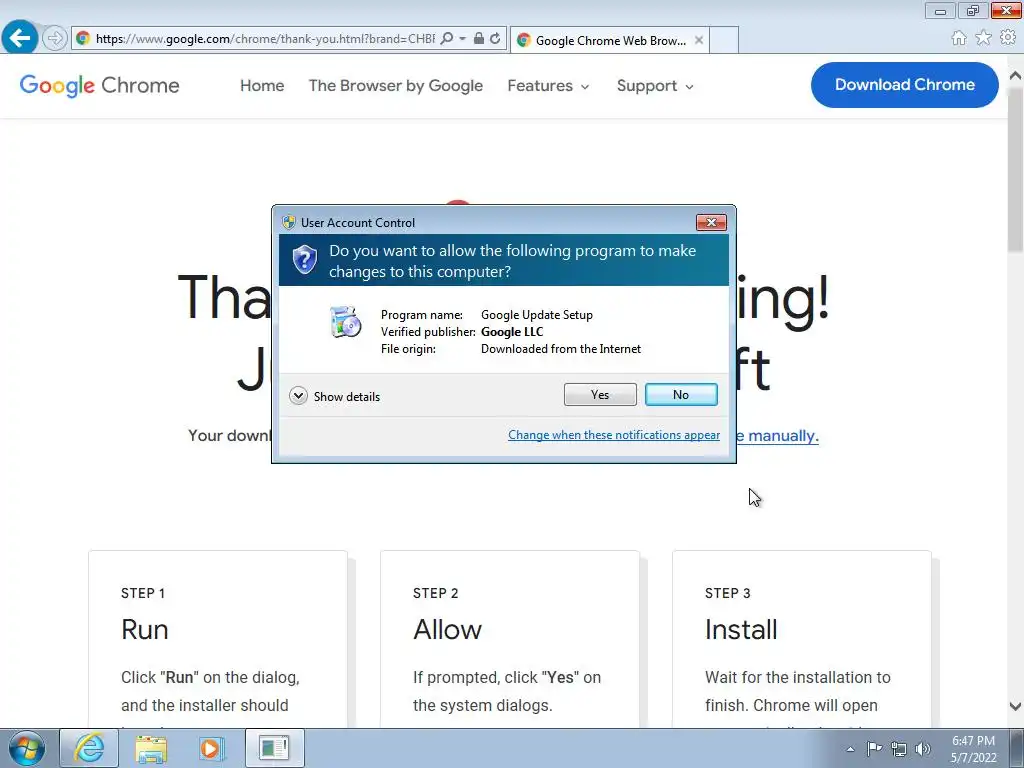1024x768 pixels.
Task: Expand the Features menu
Action: pyautogui.click(x=548, y=86)
